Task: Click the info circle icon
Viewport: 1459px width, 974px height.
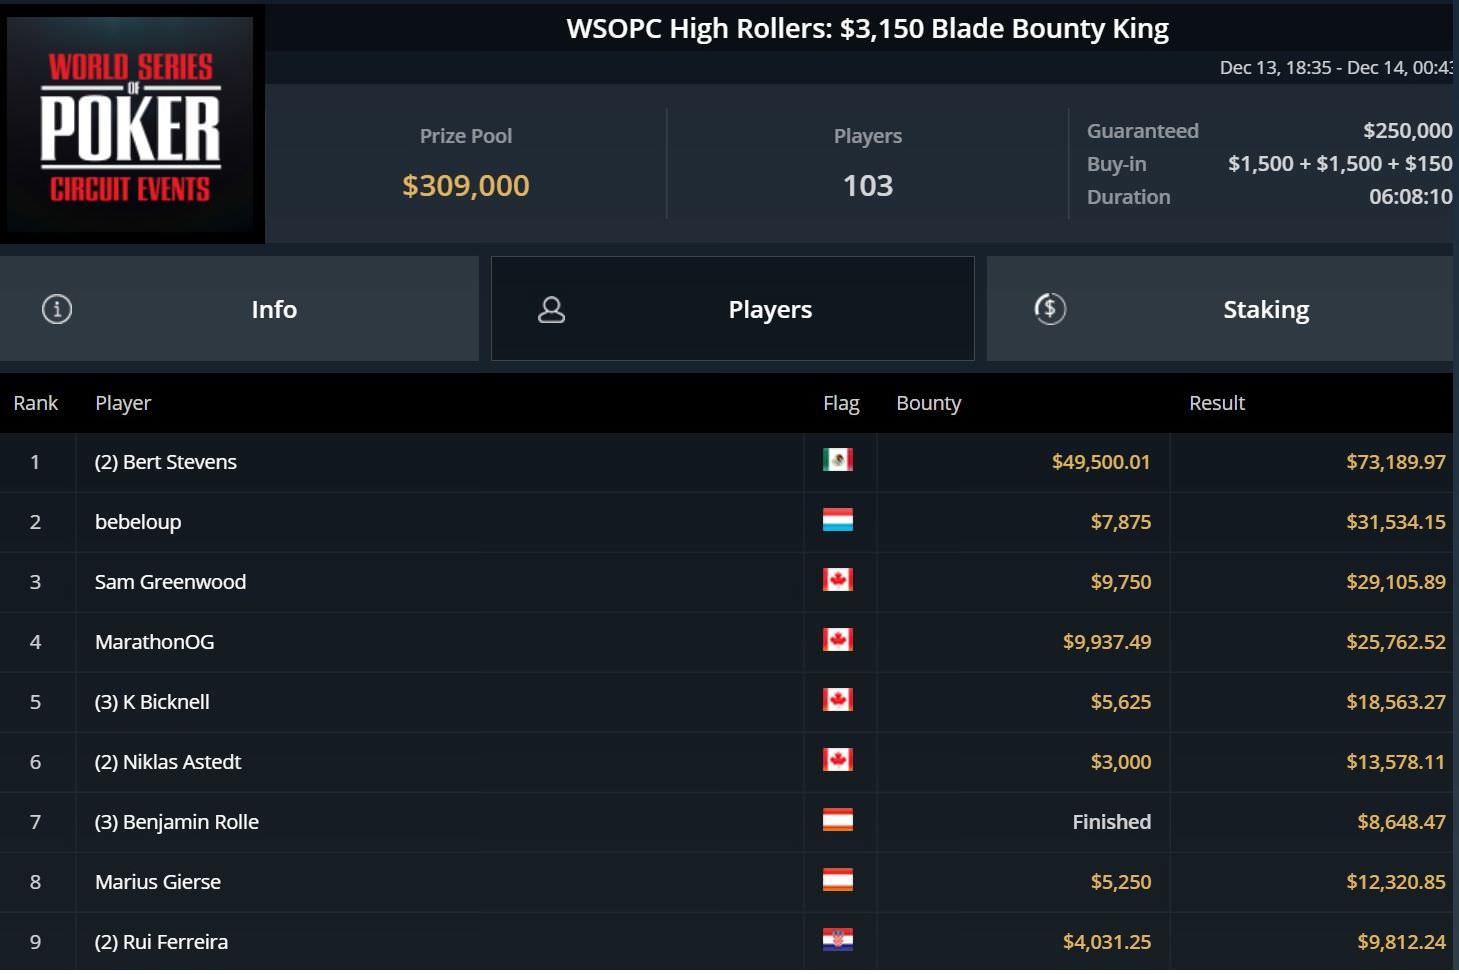Action: pyautogui.click(x=57, y=309)
